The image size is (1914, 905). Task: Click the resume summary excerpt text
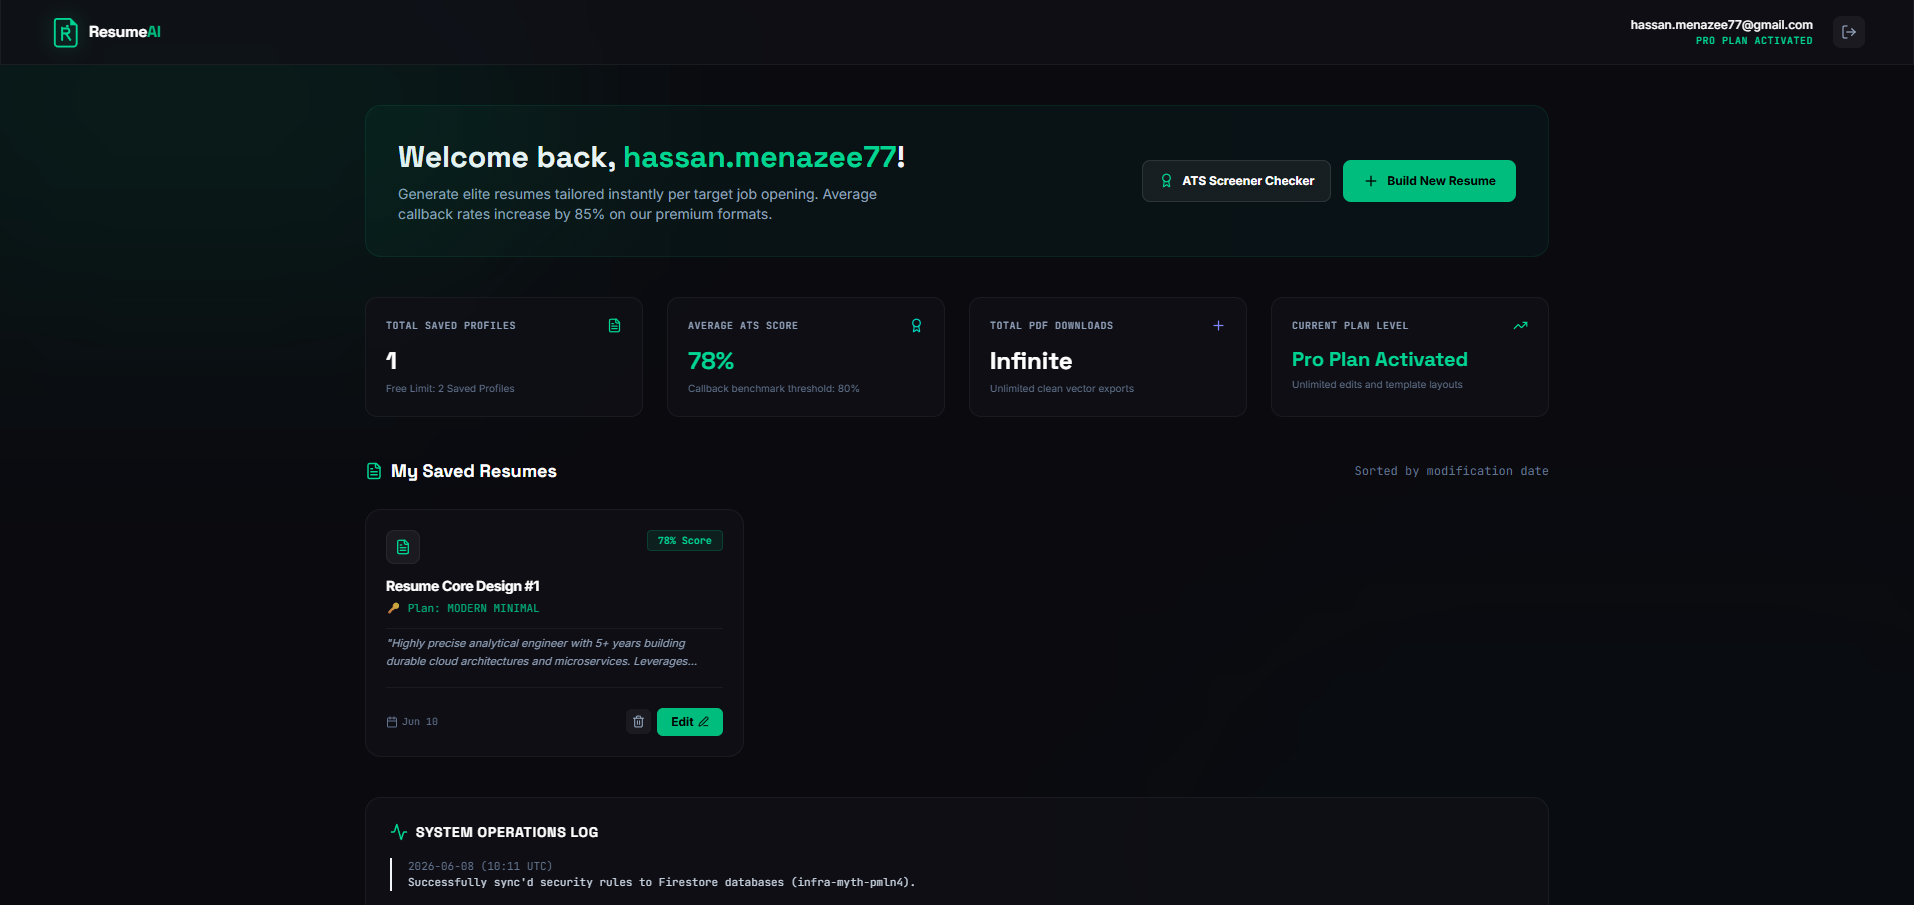point(542,652)
